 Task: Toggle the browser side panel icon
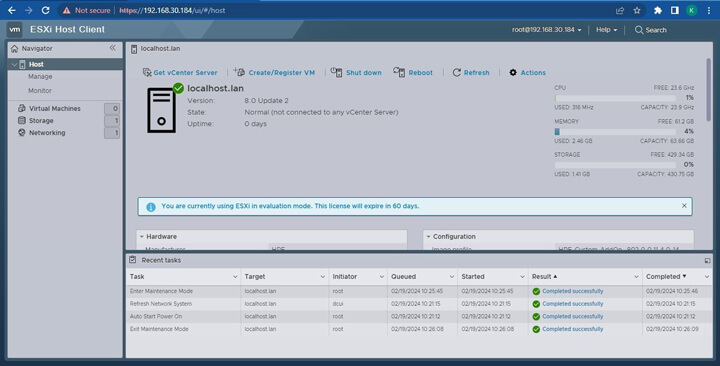coord(675,10)
